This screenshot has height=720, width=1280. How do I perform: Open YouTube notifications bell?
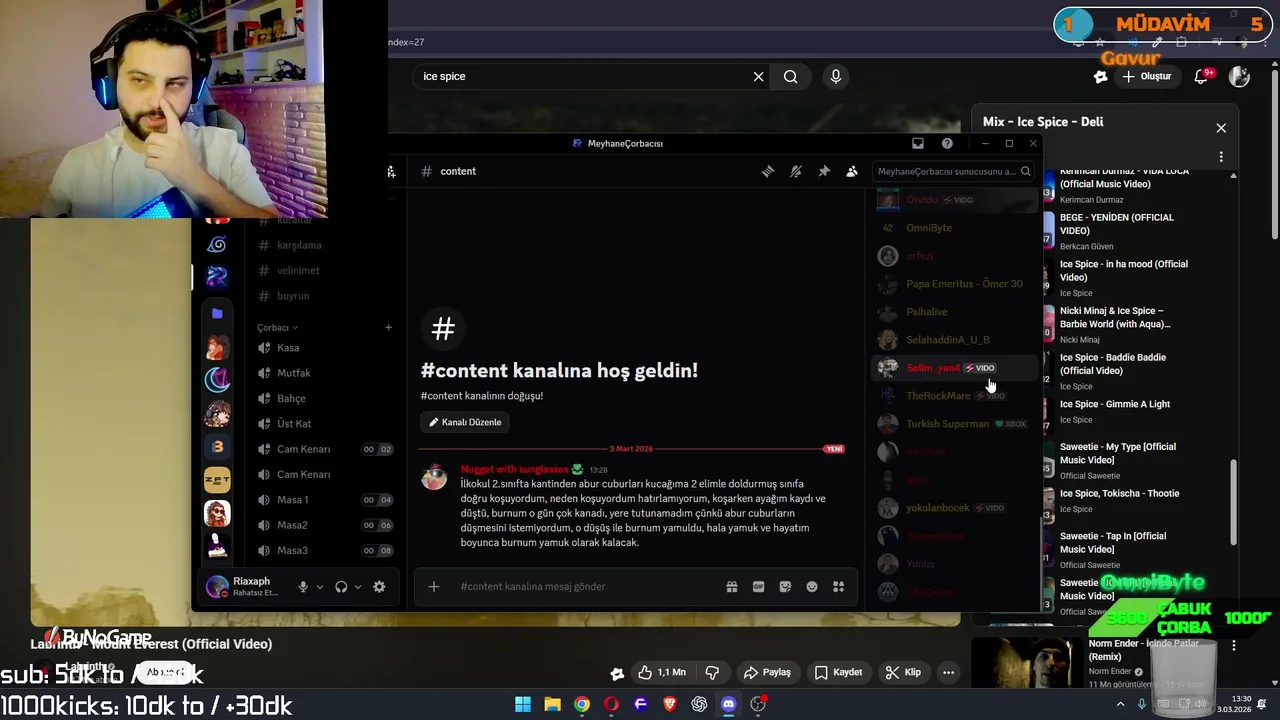pyautogui.click(x=1202, y=76)
